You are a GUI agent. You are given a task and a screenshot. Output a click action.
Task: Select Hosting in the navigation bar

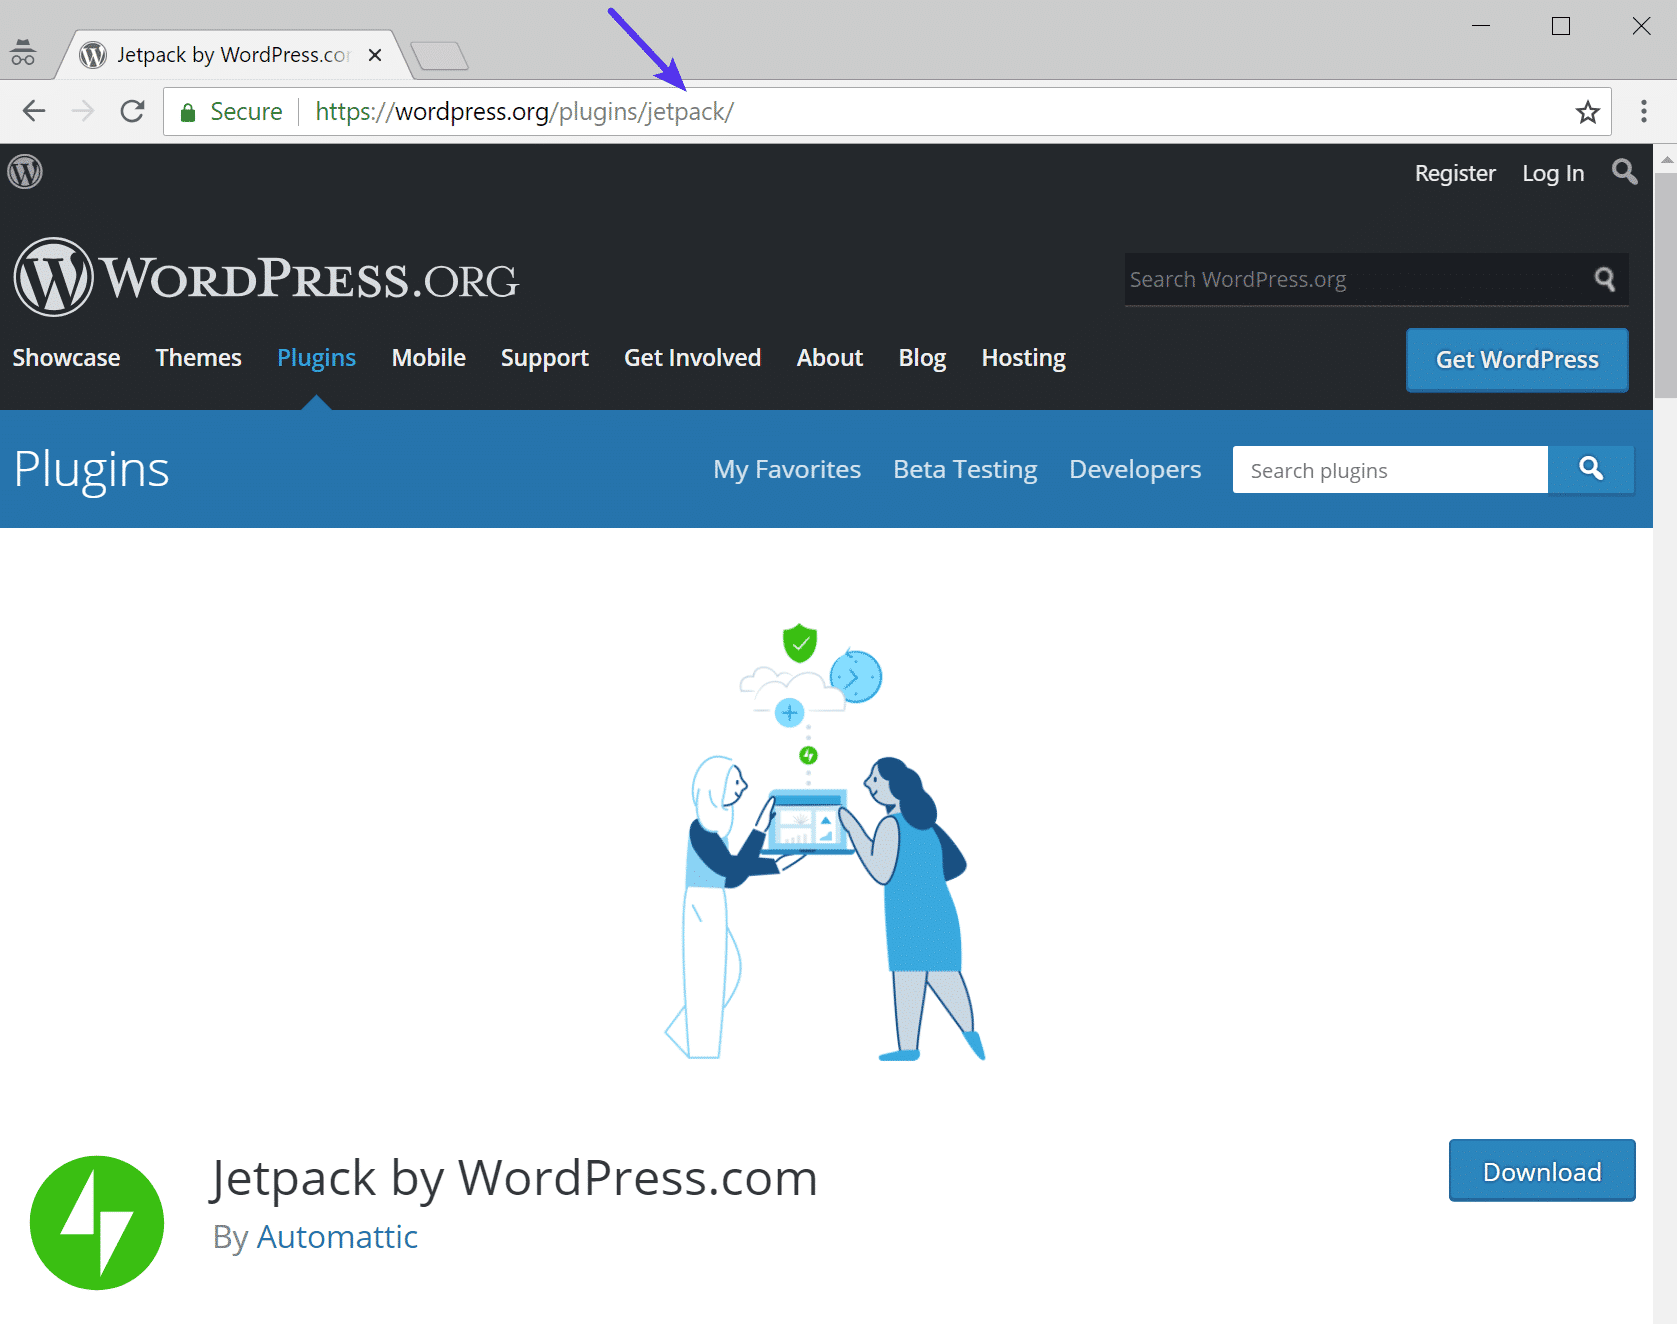(x=1023, y=357)
